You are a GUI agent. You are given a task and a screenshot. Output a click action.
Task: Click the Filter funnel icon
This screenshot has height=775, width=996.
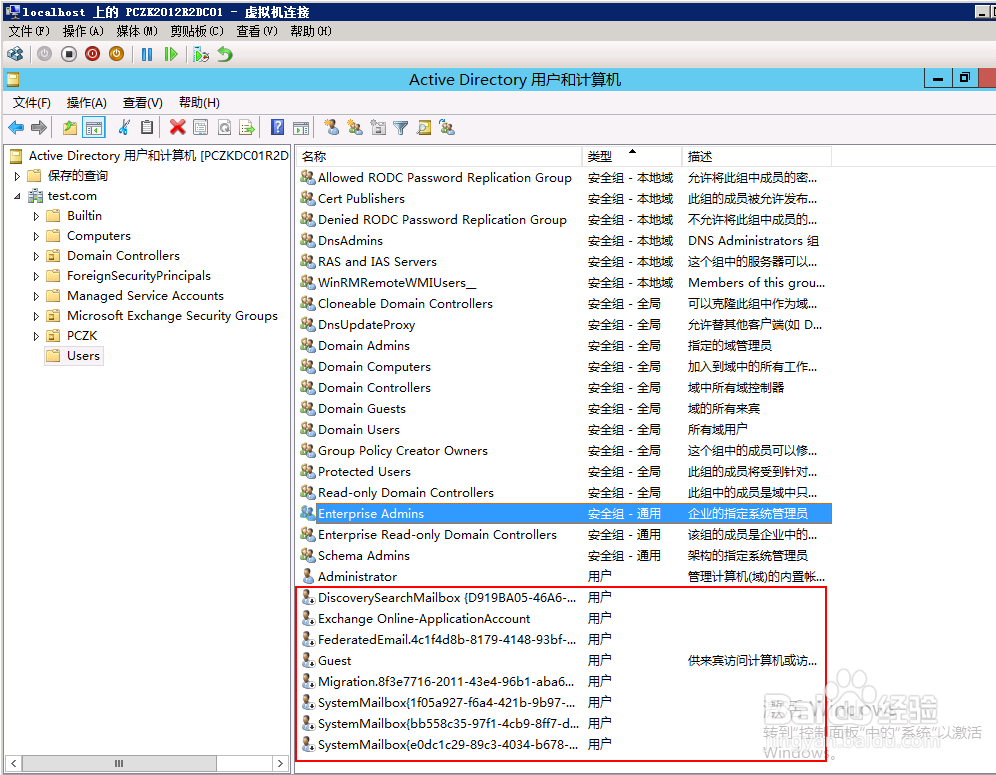(401, 128)
